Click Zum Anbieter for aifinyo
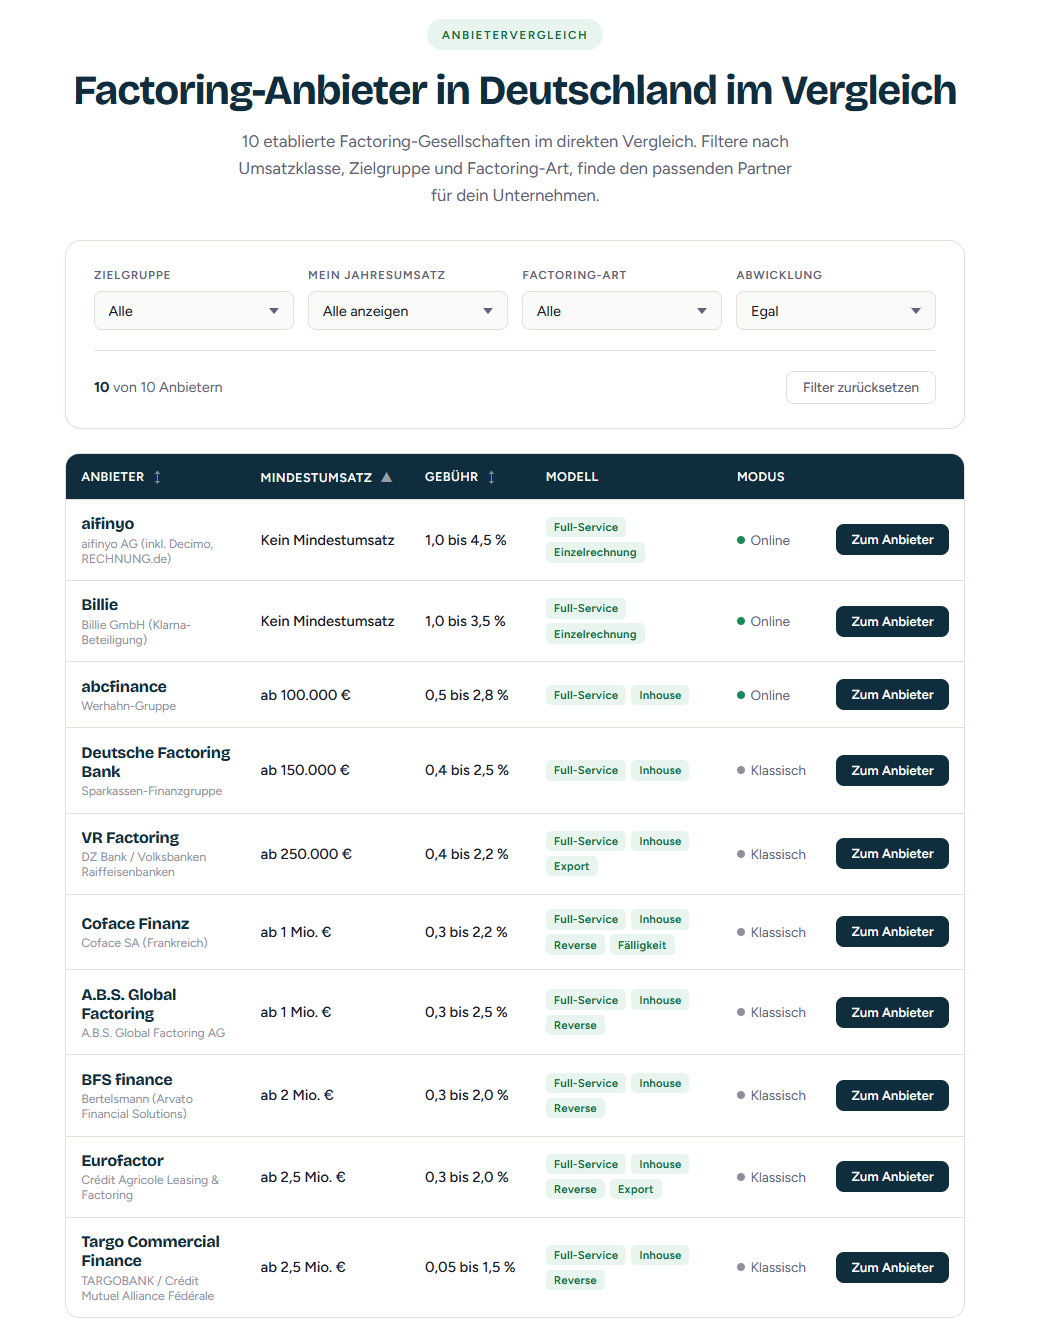 [892, 539]
